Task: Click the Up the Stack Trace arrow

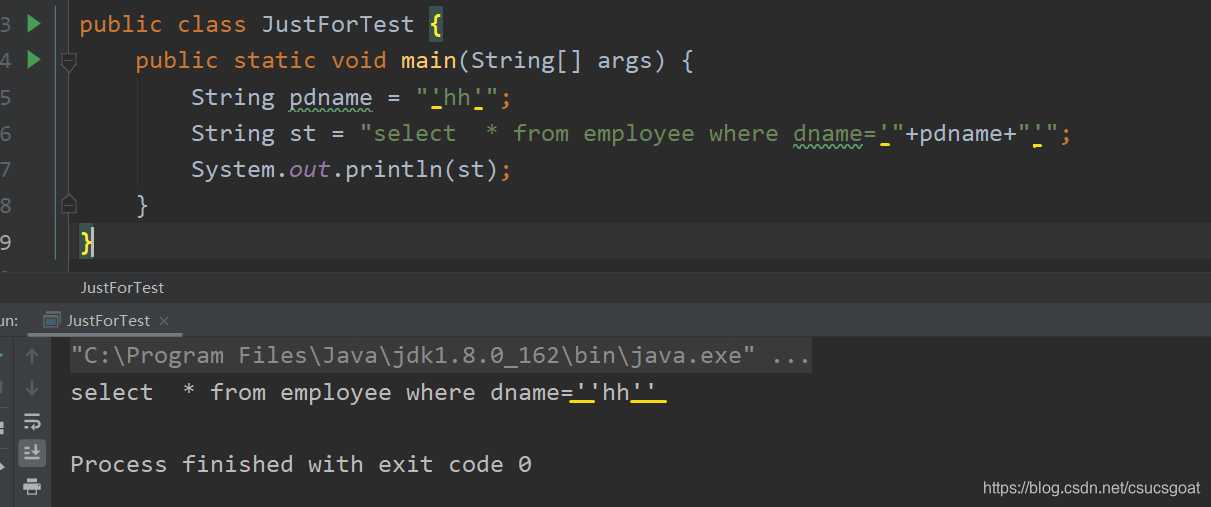Action: point(32,356)
